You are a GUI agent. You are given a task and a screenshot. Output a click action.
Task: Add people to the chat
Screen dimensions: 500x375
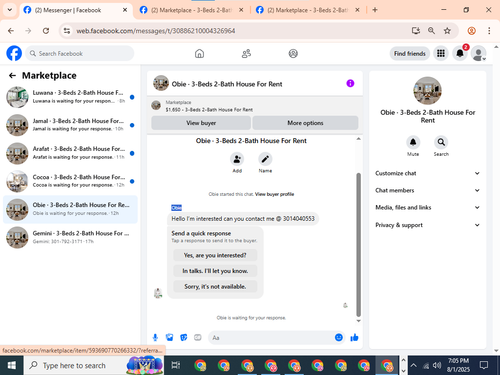point(237,159)
